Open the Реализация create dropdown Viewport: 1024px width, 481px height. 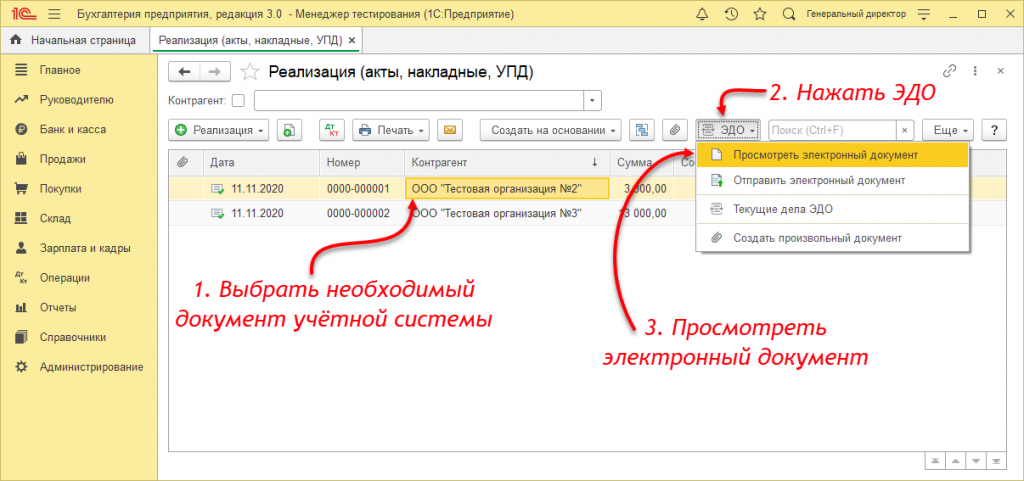coord(219,130)
